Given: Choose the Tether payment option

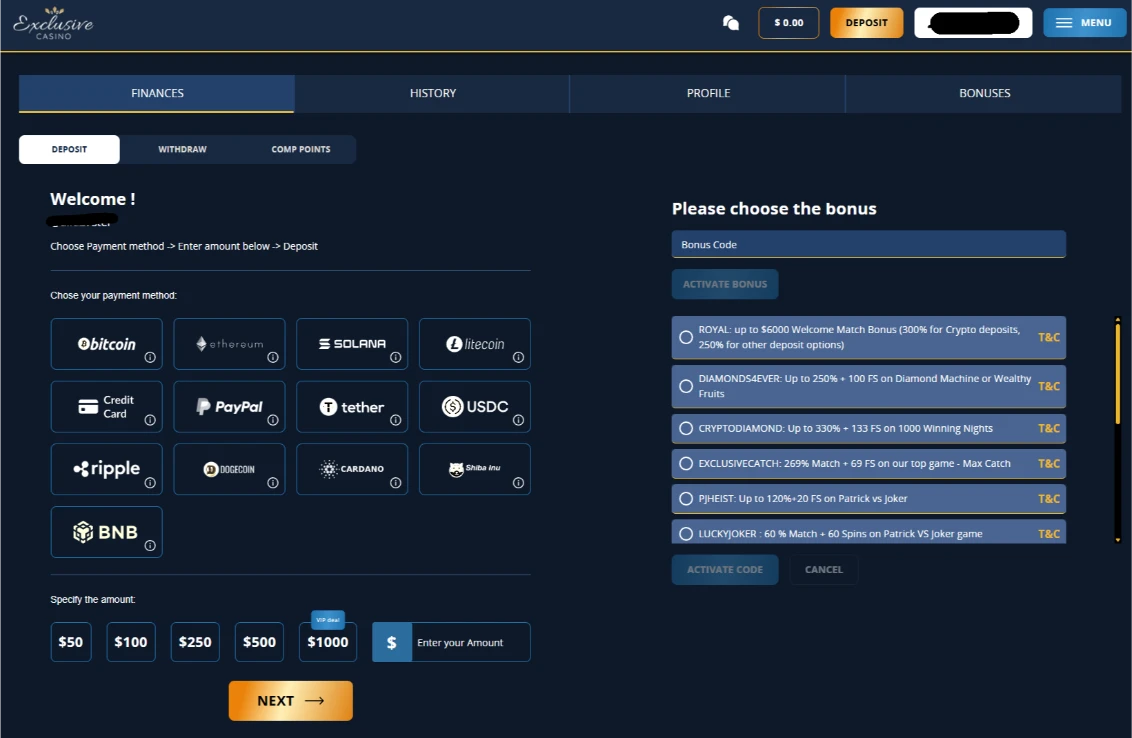Looking at the screenshot, I should [352, 406].
